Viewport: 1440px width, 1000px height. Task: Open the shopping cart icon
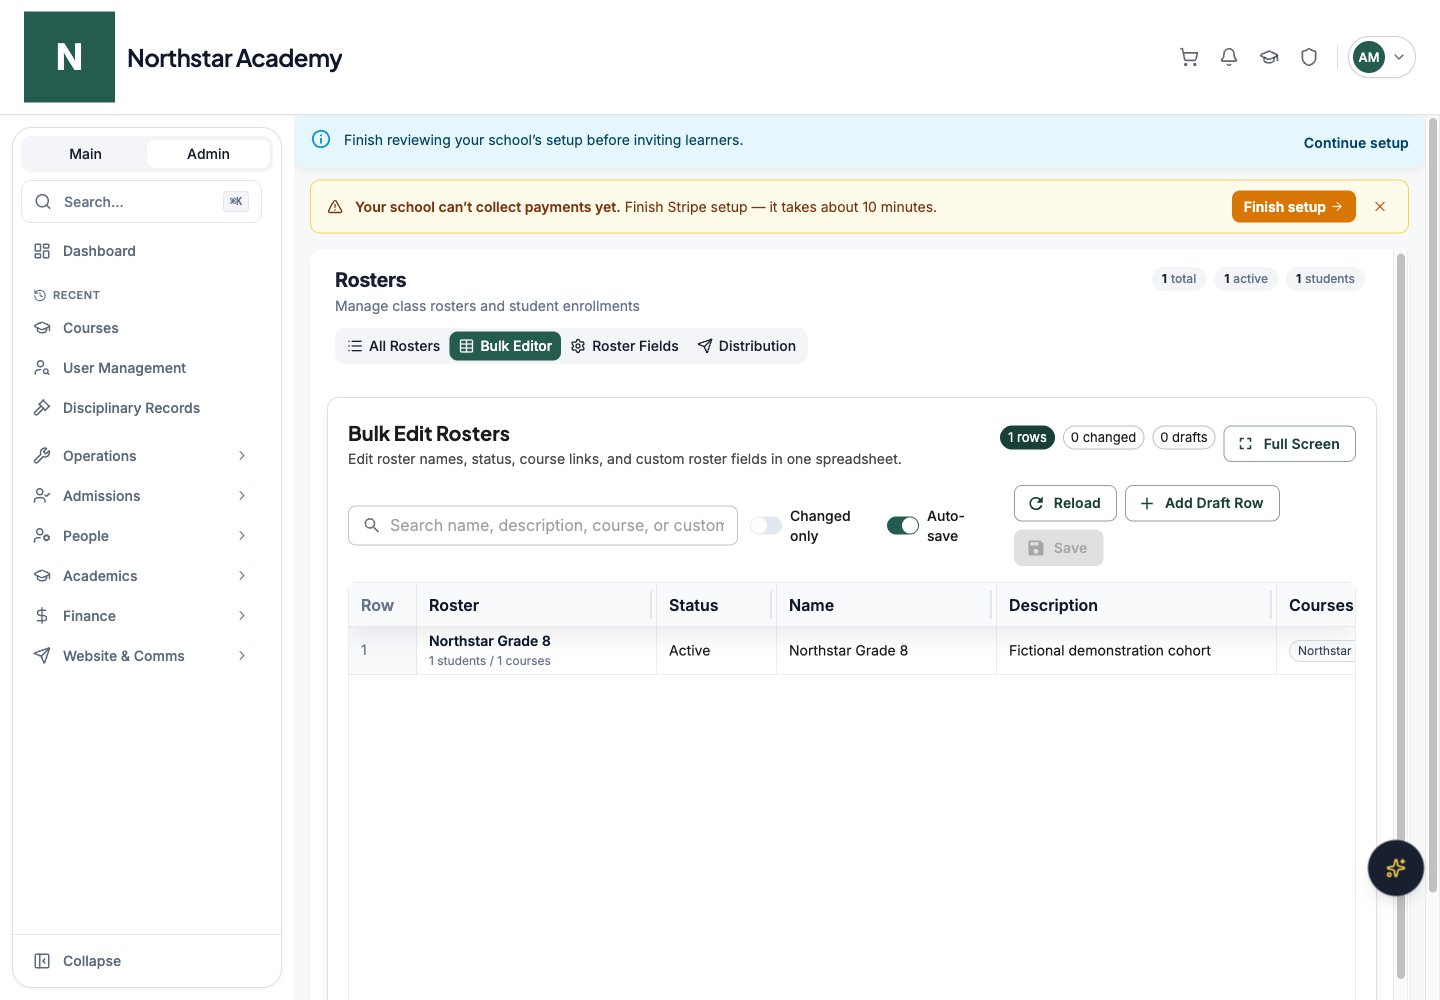click(1189, 57)
